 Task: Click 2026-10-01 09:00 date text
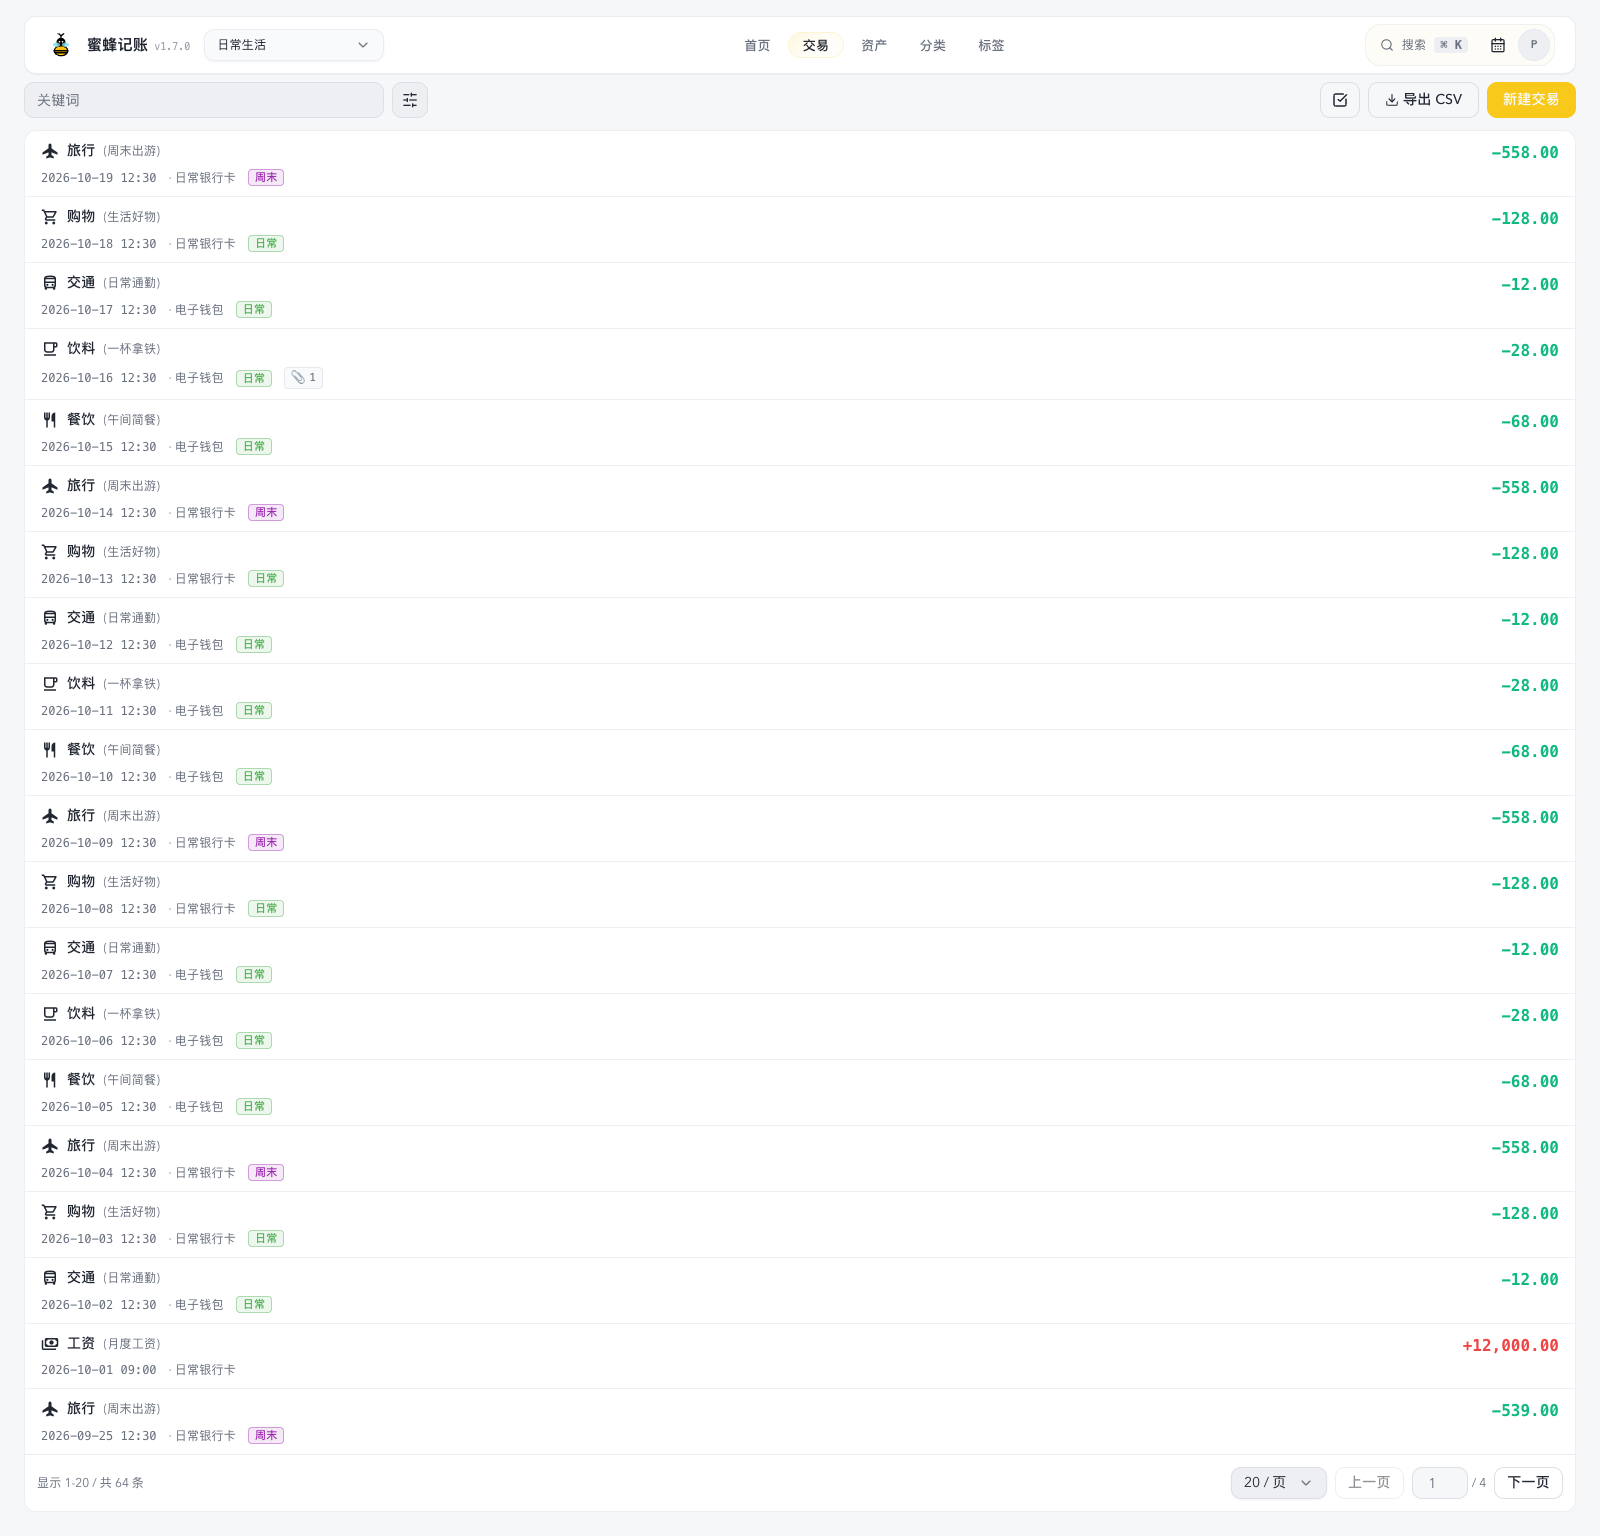tap(98, 1370)
